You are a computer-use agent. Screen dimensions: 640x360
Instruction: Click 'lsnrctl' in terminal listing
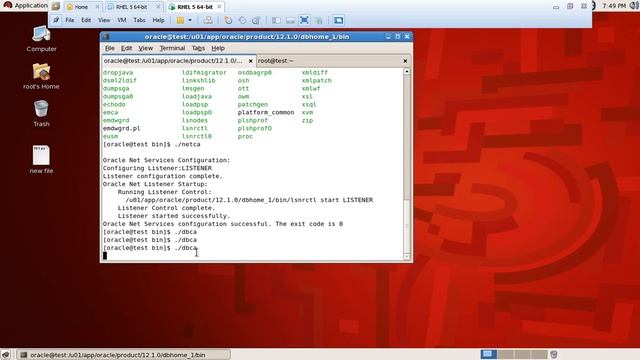coord(195,128)
